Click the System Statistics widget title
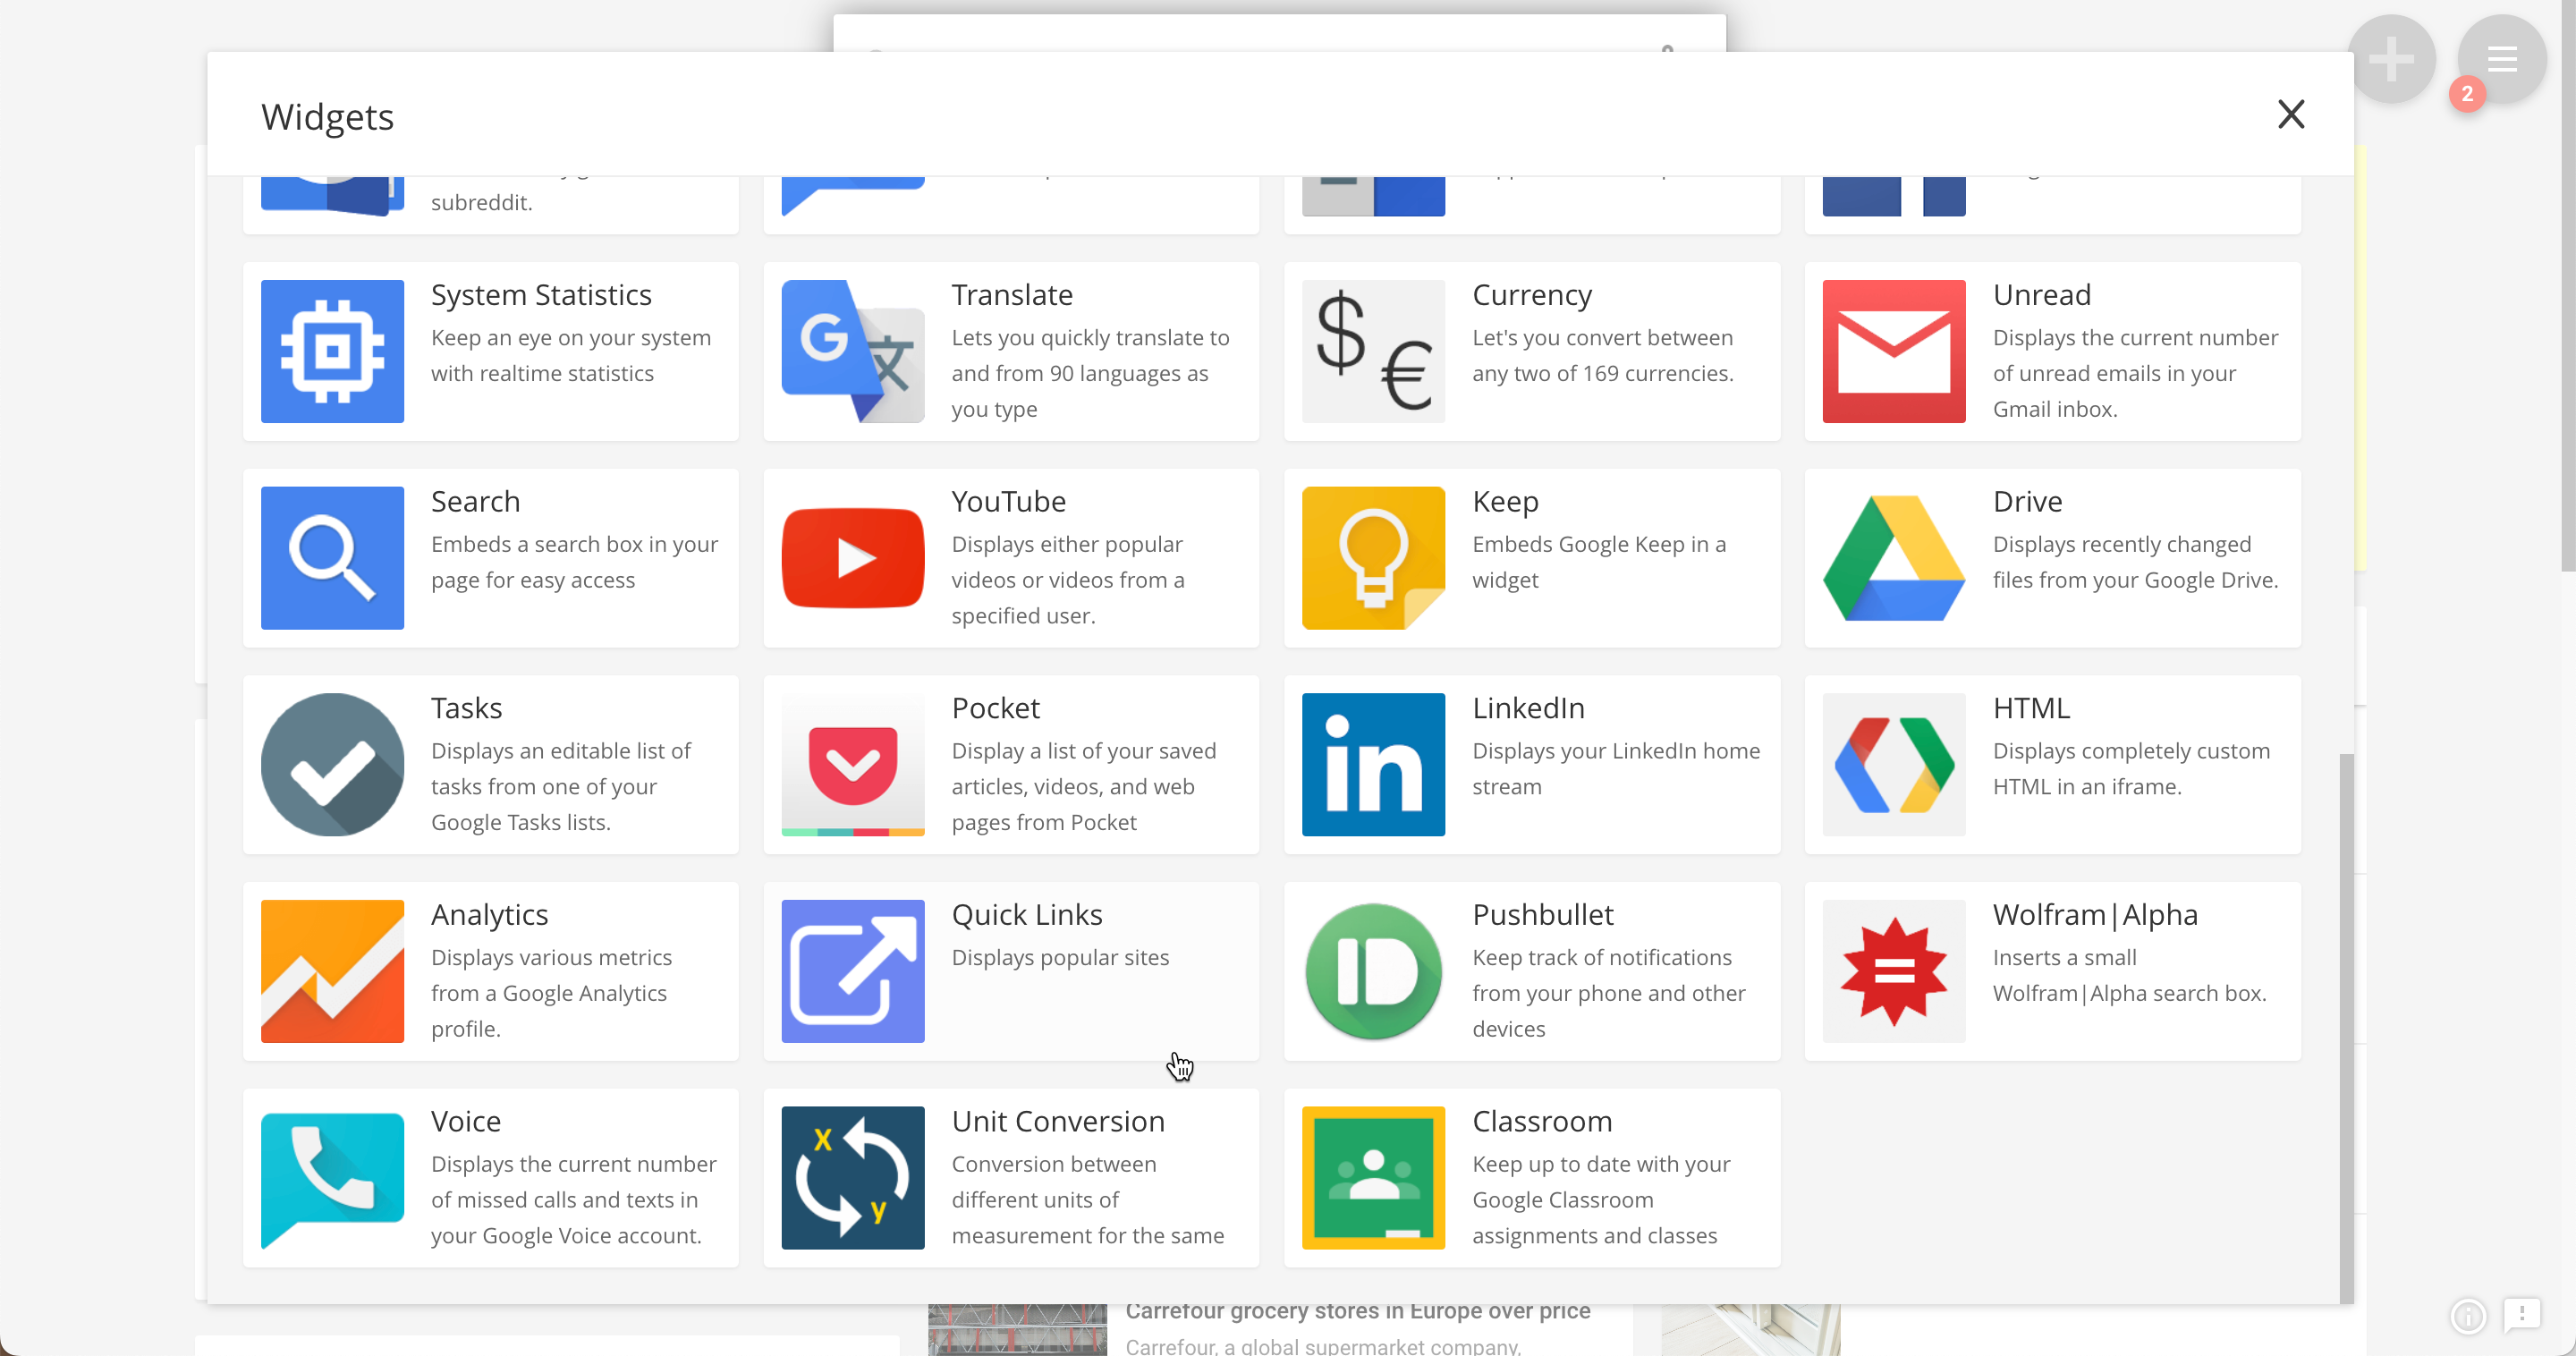This screenshot has height=1356, width=2576. [541, 295]
